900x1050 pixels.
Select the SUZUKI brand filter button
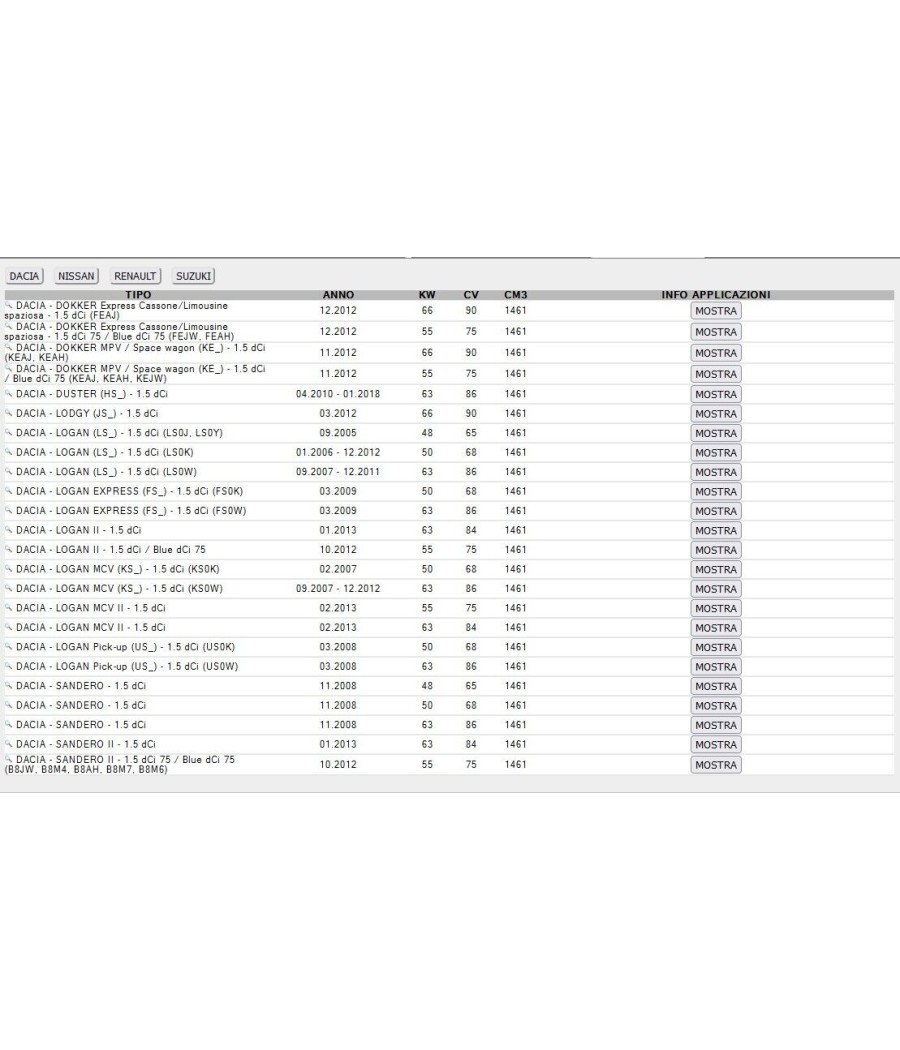(194, 276)
